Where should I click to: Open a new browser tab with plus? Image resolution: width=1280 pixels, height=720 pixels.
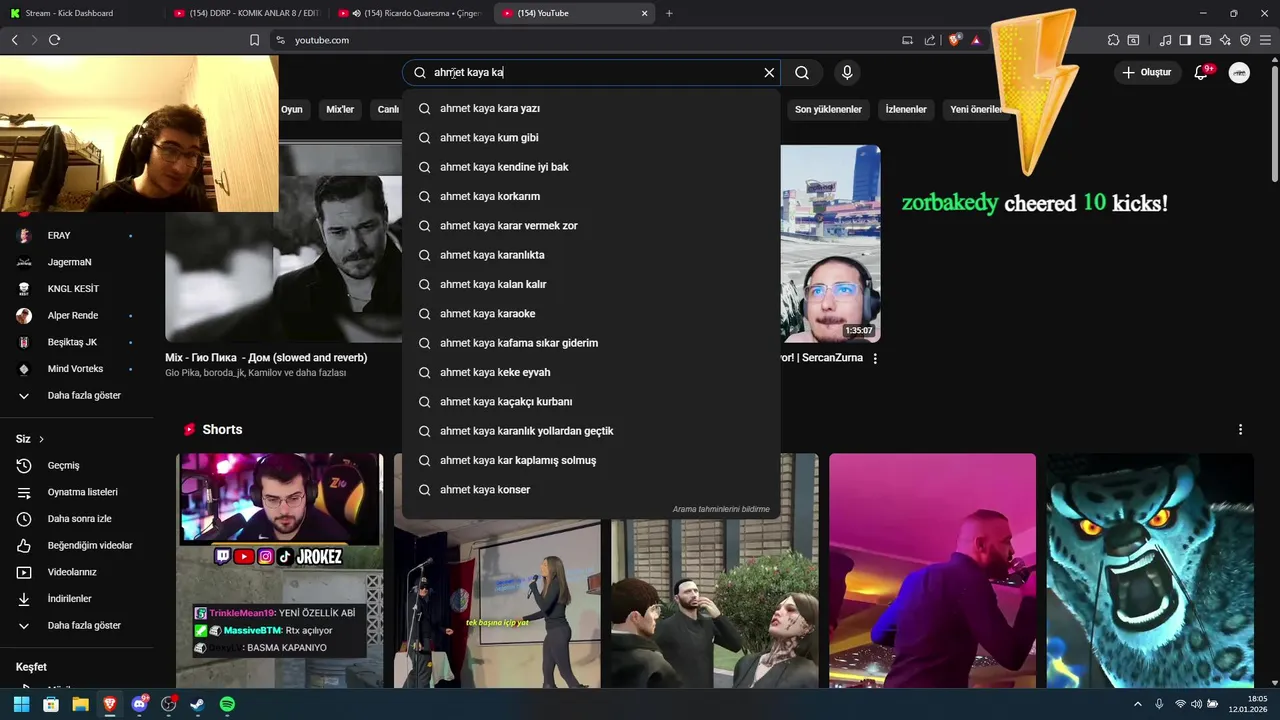pos(669,13)
